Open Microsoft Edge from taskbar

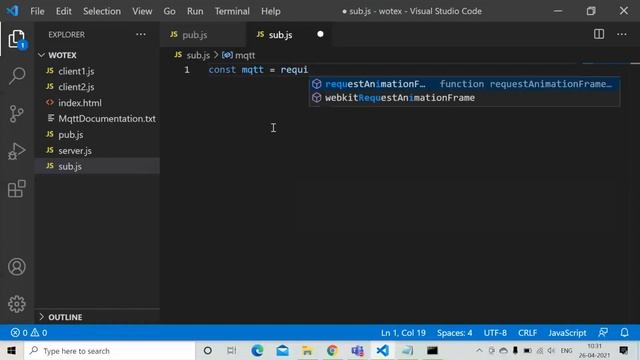point(257,351)
